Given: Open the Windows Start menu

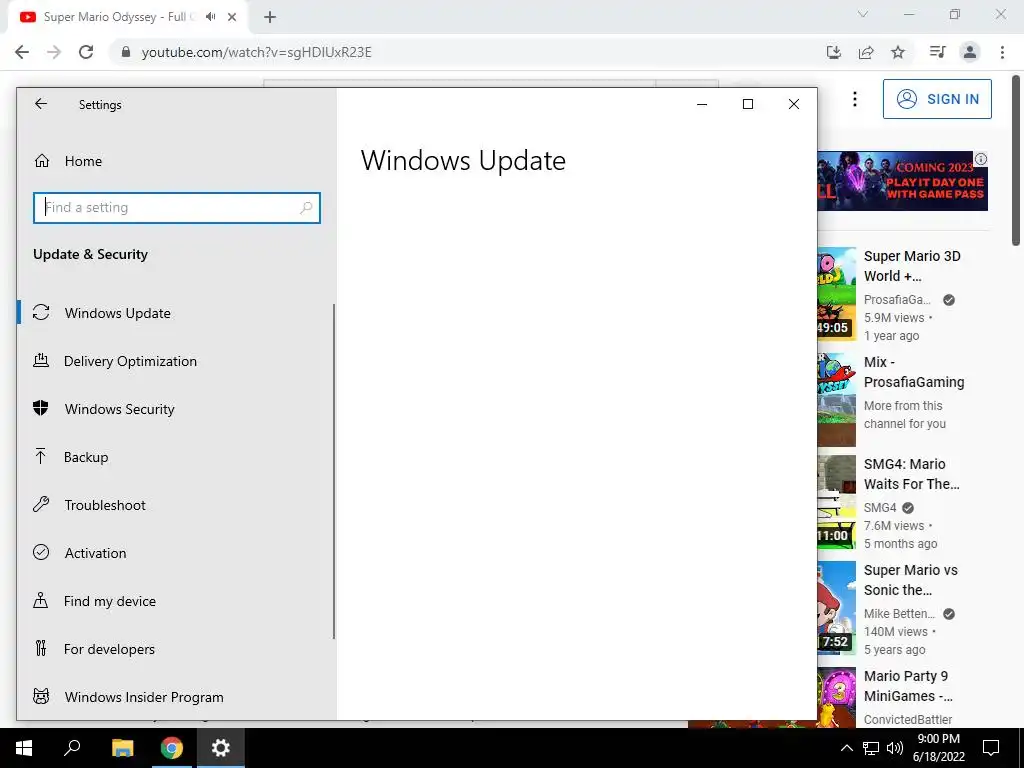Looking at the screenshot, I should tap(24, 748).
